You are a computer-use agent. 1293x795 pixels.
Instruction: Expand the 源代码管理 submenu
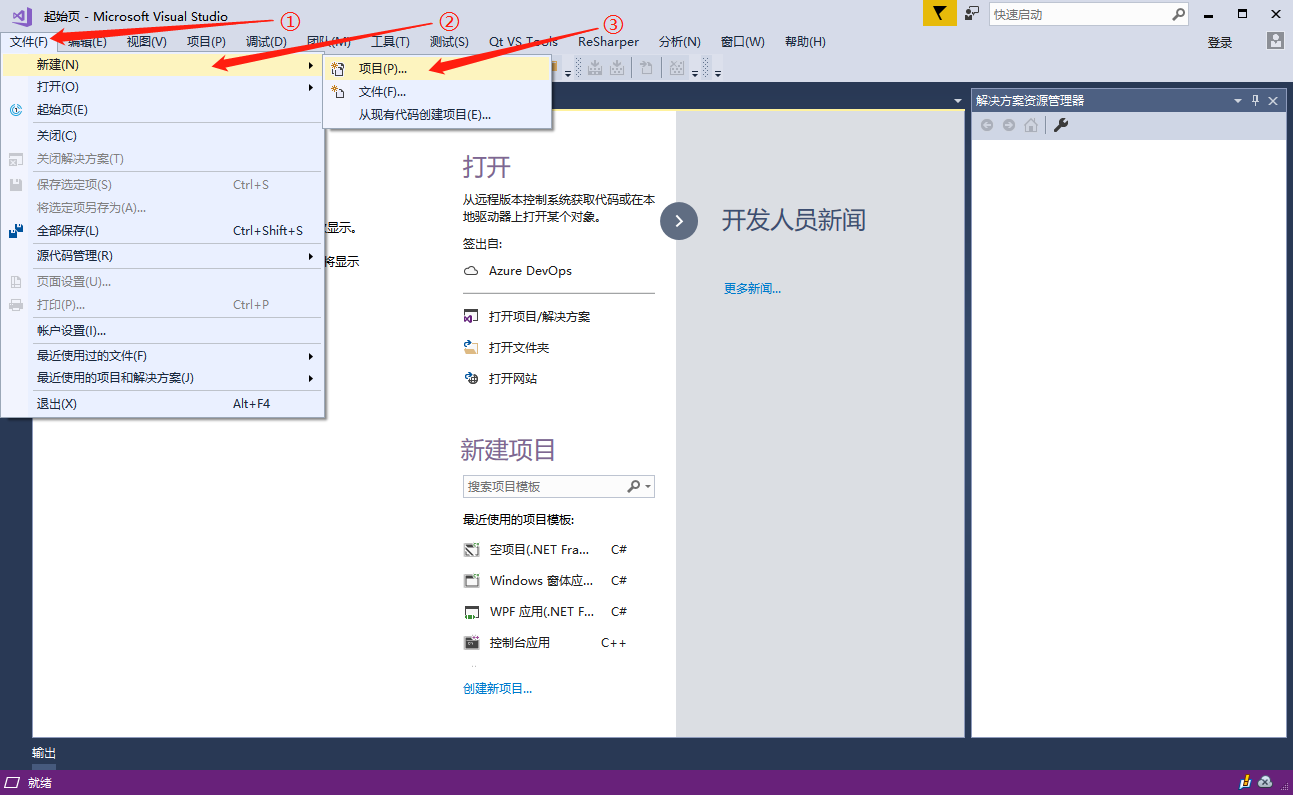pyautogui.click(x=310, y=256)
